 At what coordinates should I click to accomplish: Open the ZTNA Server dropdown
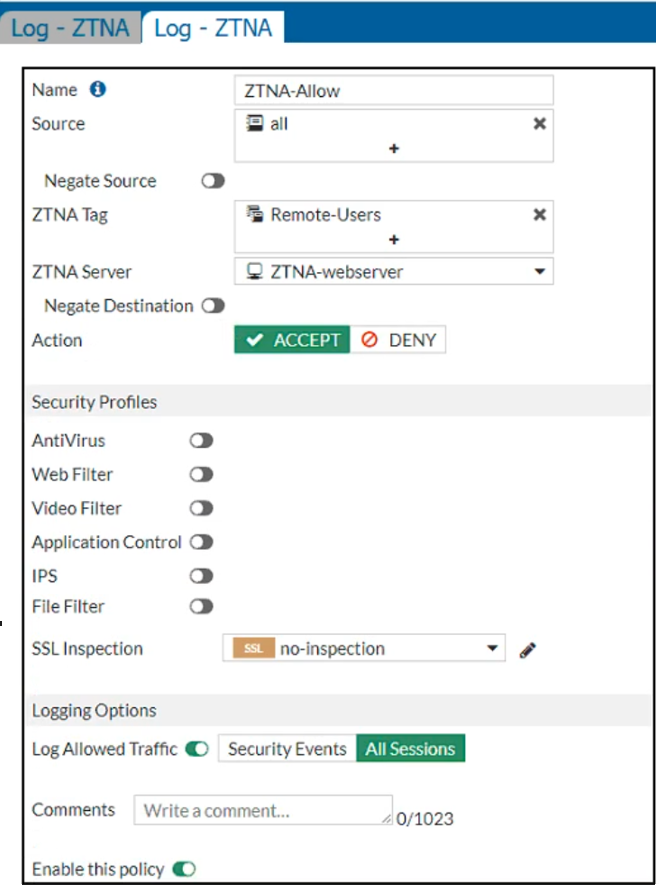(x=540, y=271)
